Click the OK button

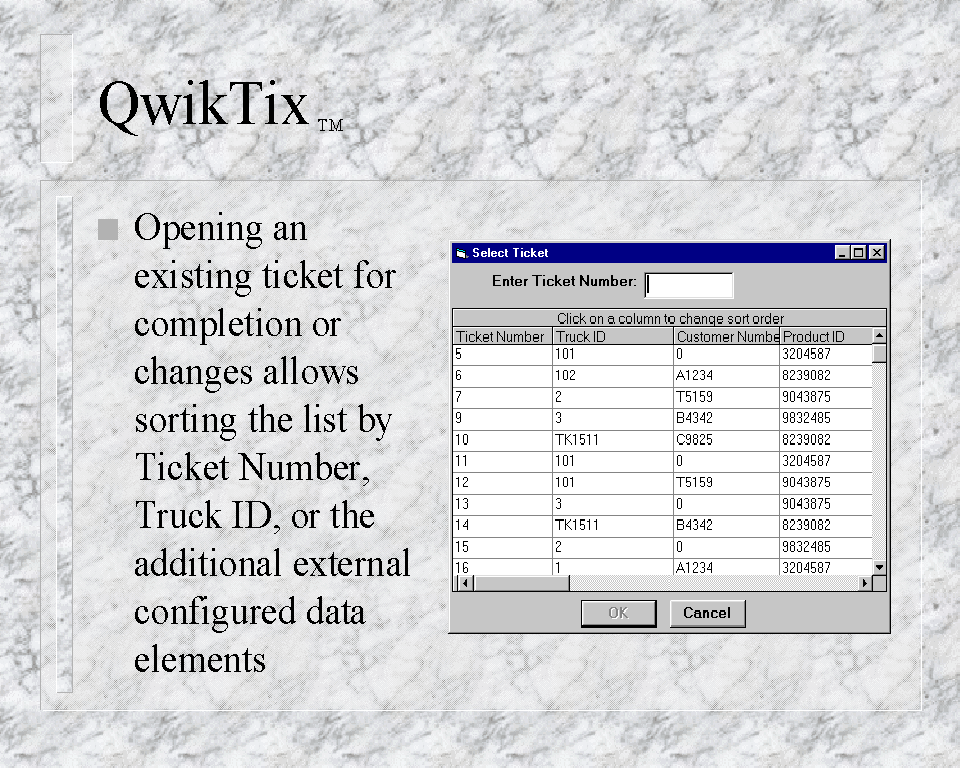click(618, 613)
